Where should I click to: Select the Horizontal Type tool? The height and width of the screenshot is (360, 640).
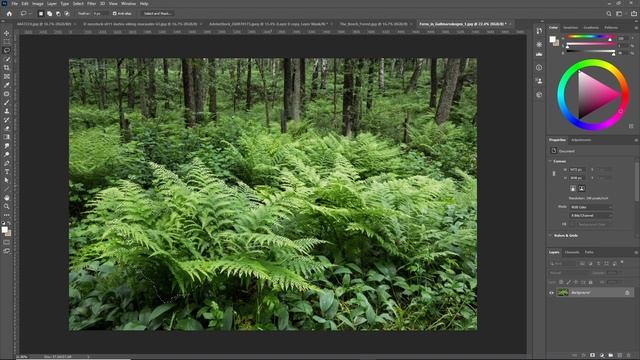click(7, 171)
